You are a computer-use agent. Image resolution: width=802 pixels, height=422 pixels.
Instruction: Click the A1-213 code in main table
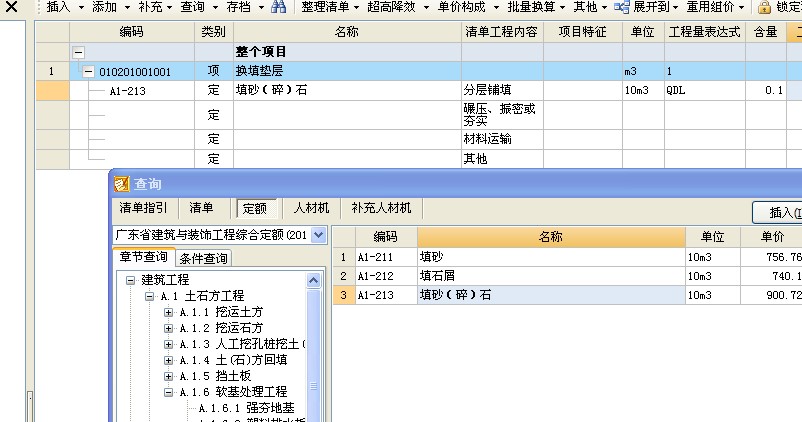tap(128, 91)
